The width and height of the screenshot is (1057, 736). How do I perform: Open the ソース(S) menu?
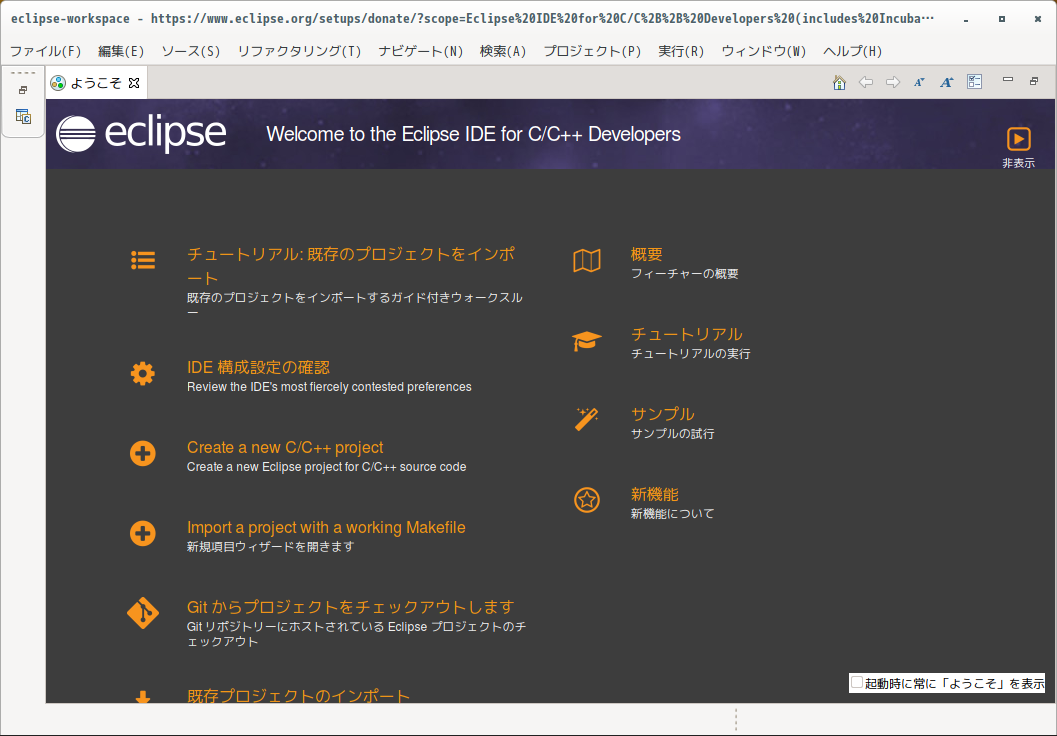(191, 51)
